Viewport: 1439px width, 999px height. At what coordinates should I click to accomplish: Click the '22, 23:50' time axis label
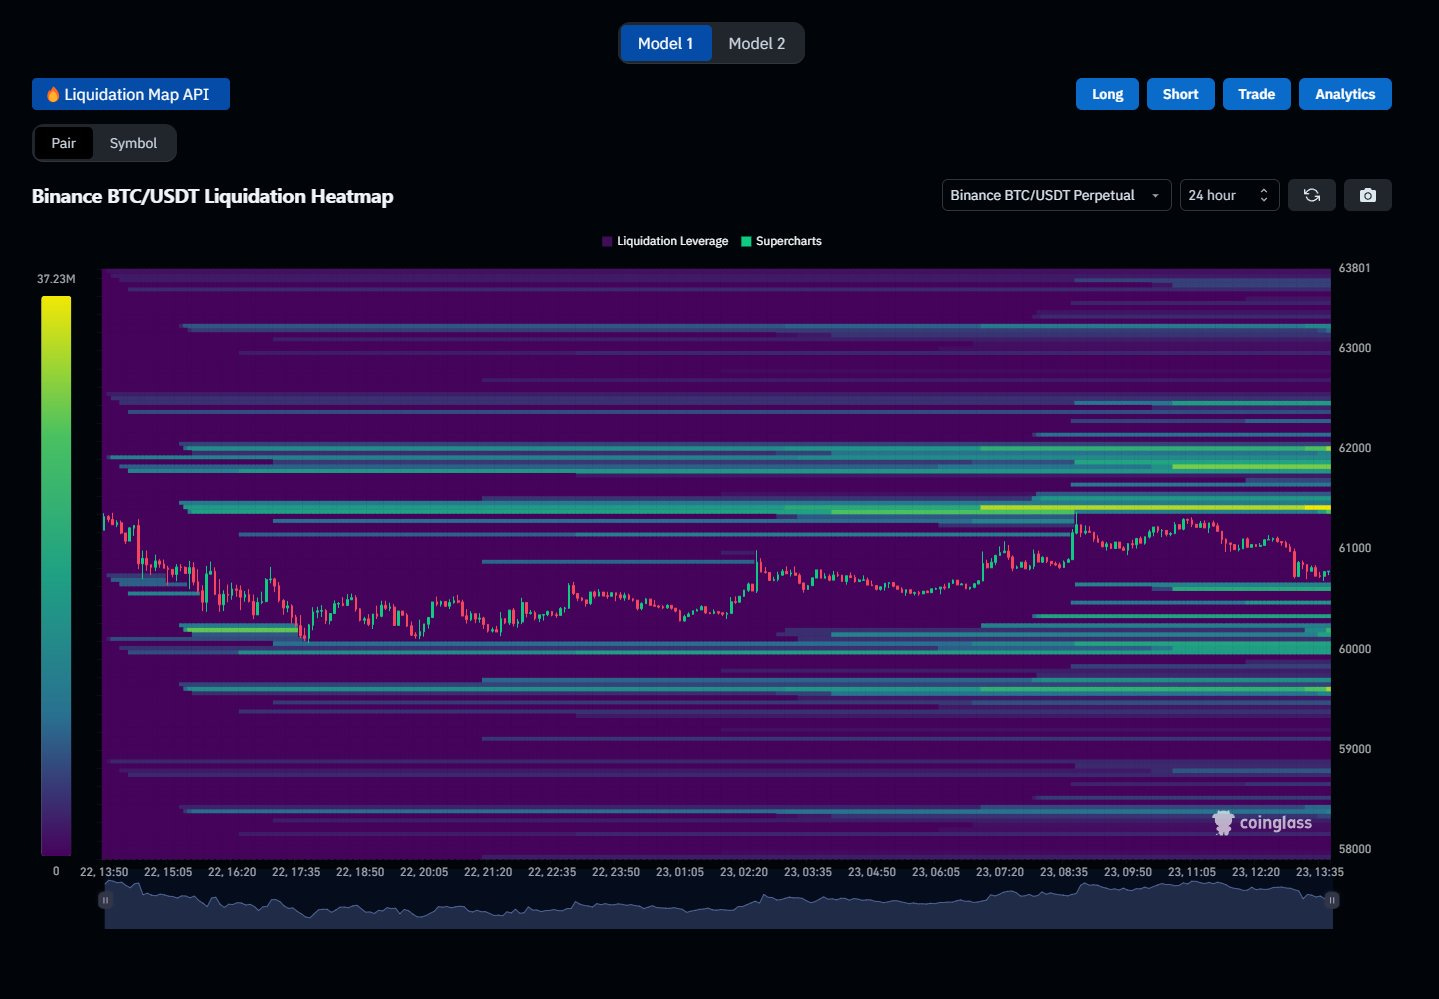tap(616, 872)
